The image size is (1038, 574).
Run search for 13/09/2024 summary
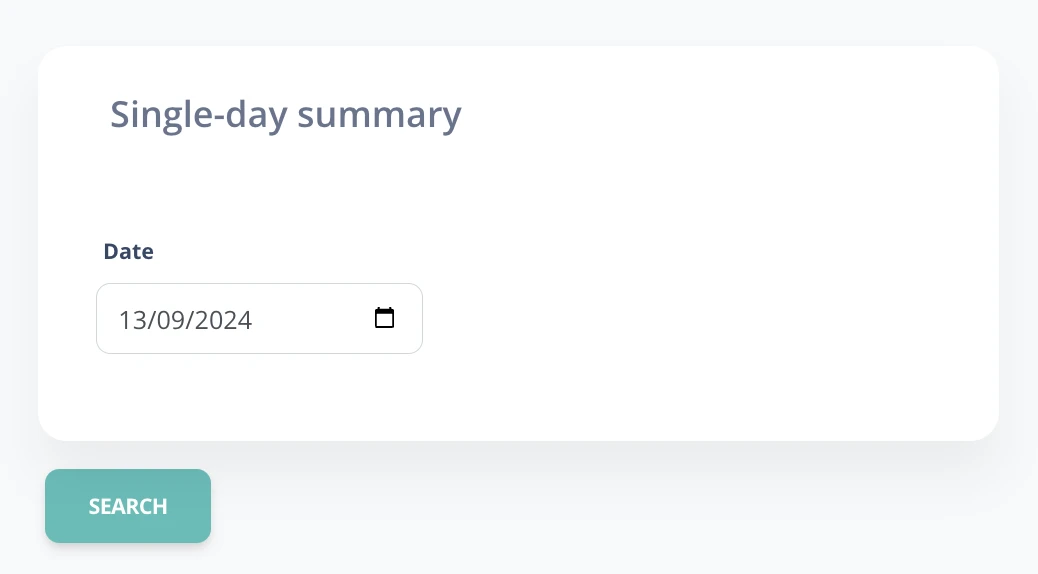(x=128, y=506)
